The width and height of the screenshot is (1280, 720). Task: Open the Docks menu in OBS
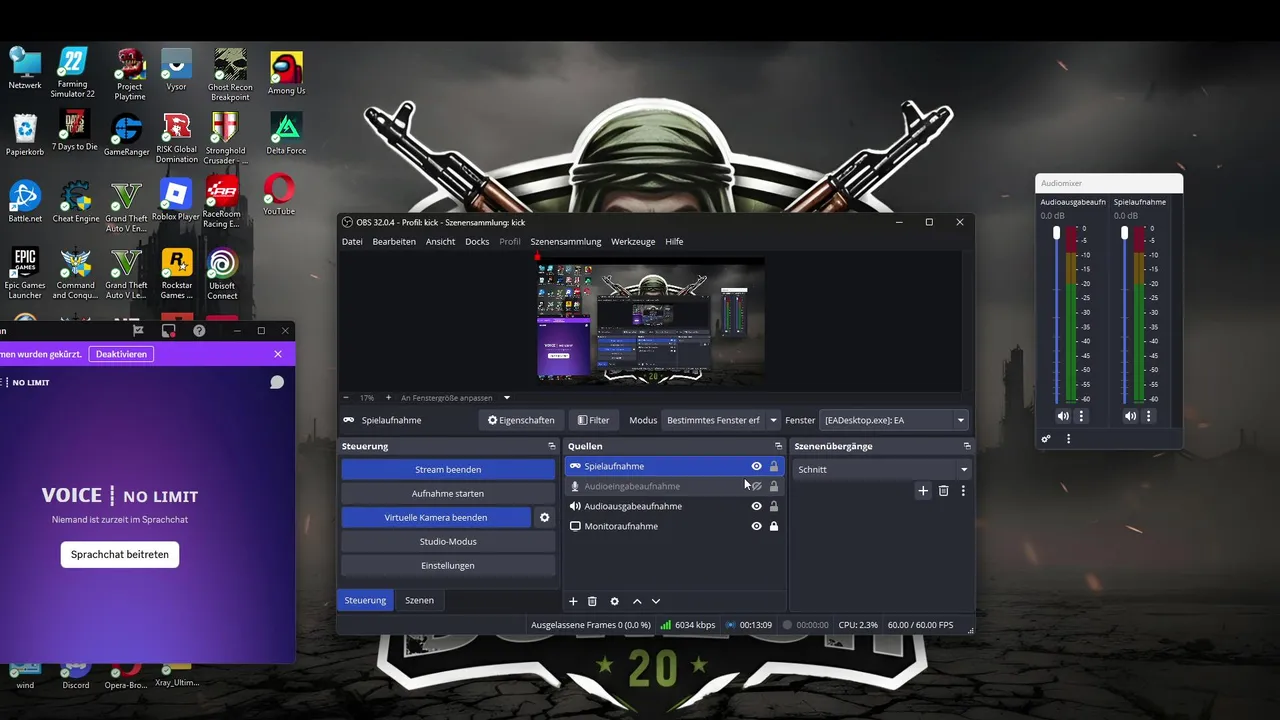tap(477, 241)
